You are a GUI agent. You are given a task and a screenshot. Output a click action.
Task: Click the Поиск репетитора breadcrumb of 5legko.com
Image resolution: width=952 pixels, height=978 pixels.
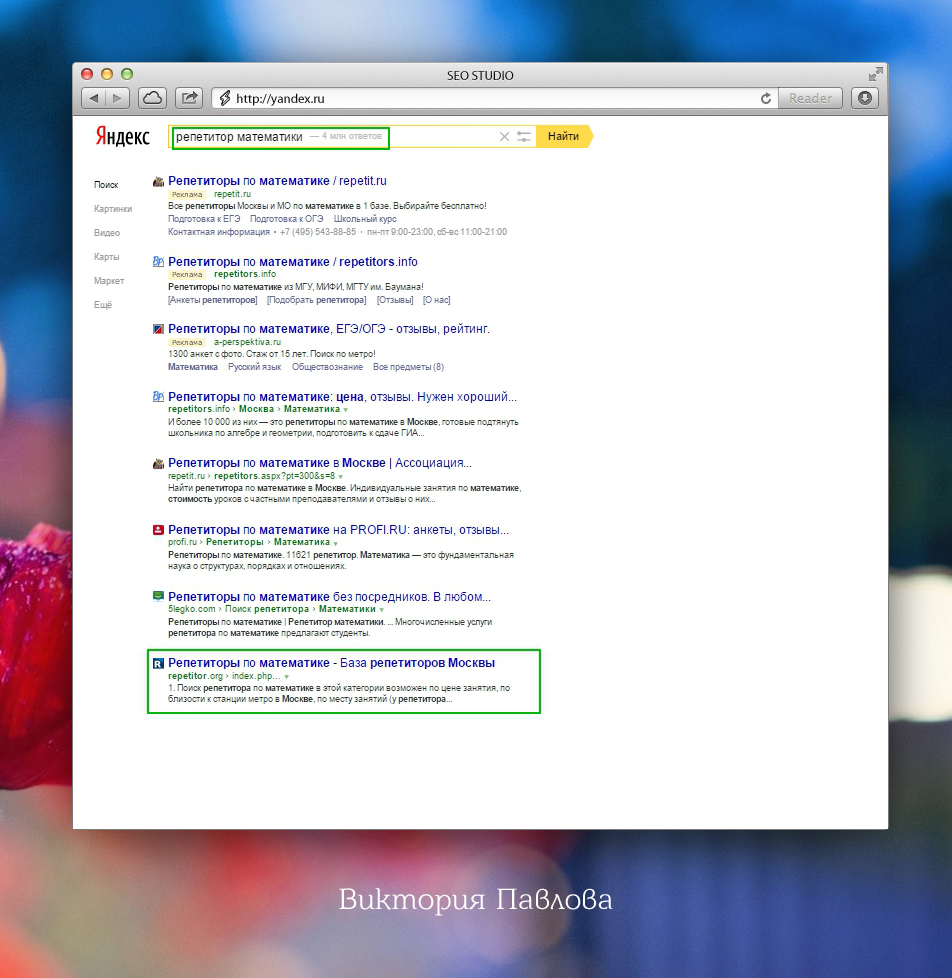click(266, 609)
